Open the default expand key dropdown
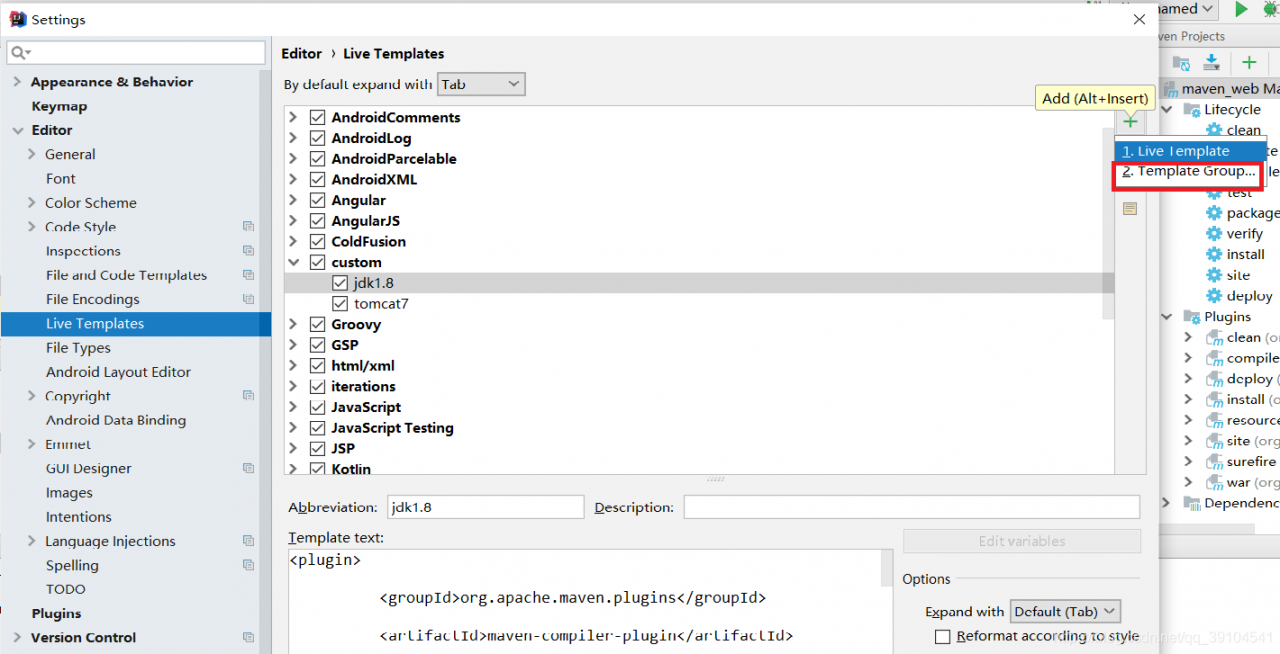 tap(482, 84)
